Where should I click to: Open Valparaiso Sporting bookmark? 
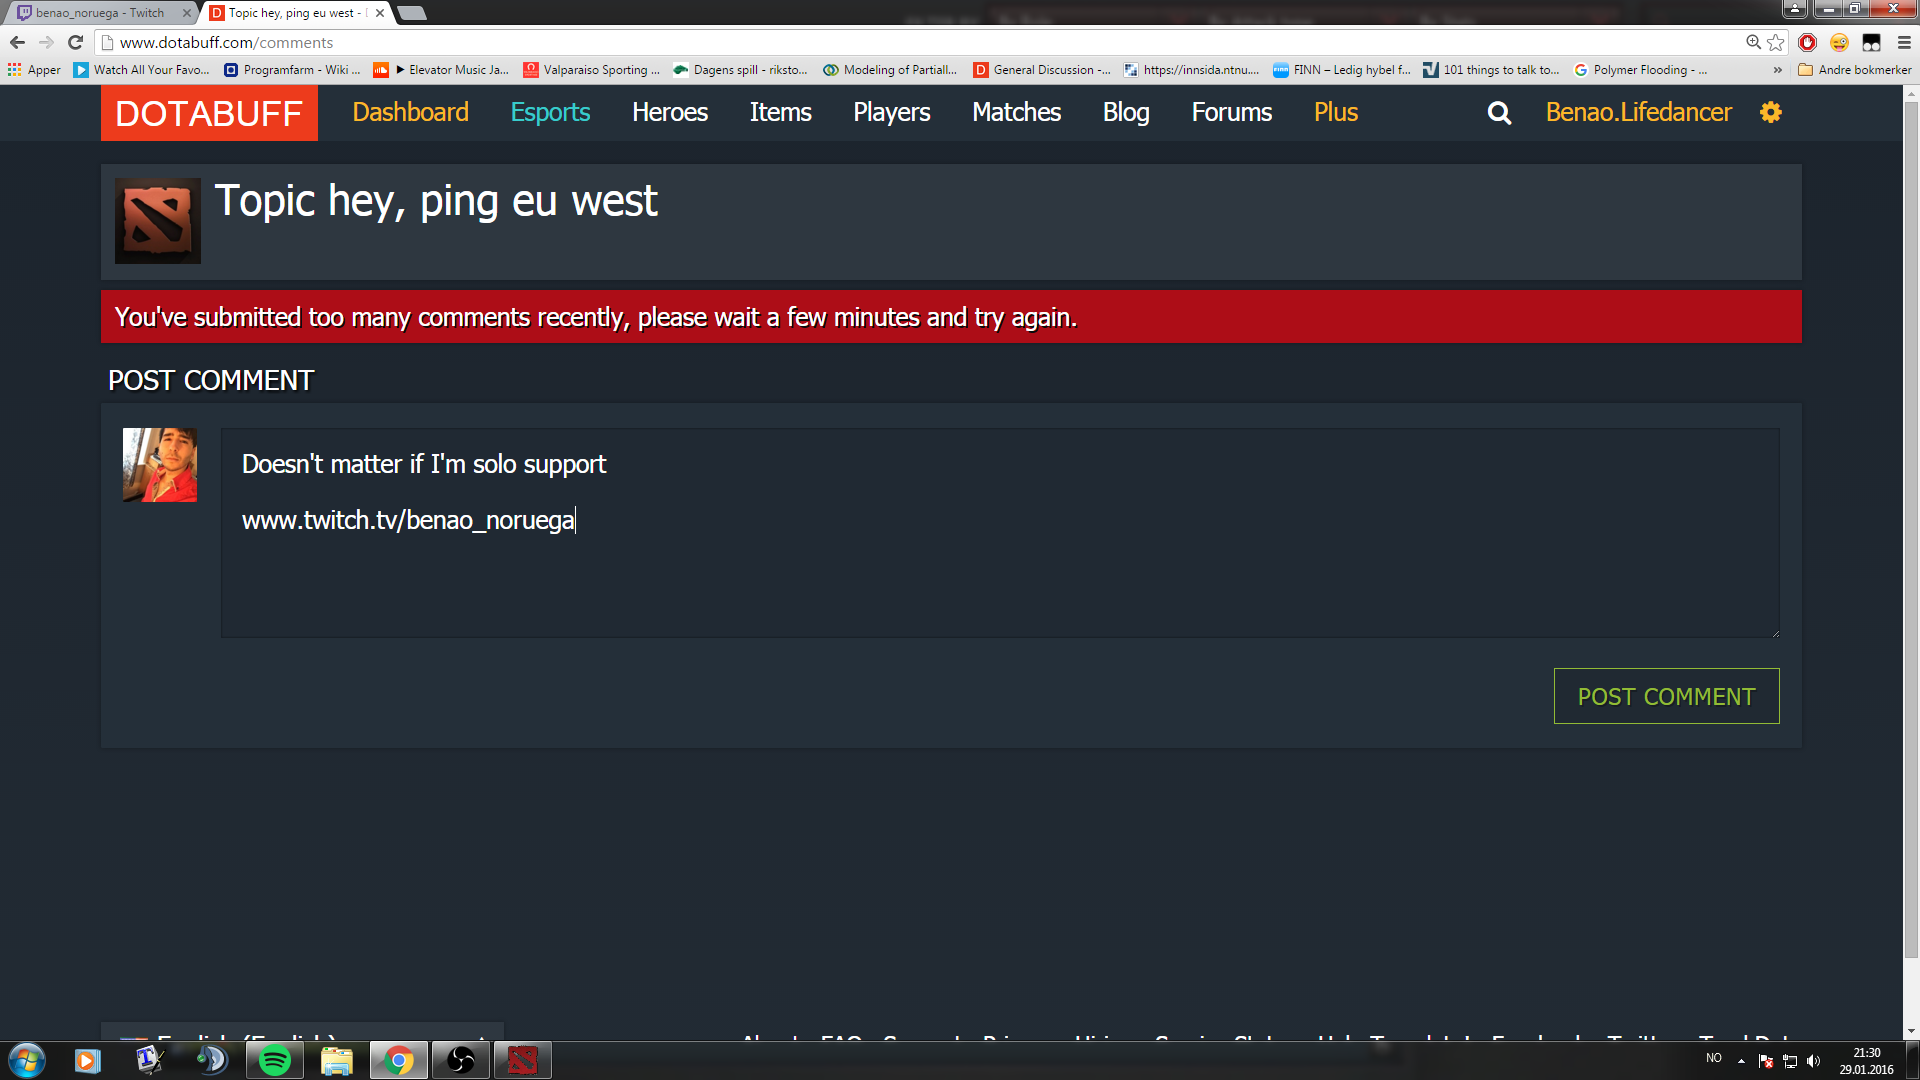coord(591,69)
